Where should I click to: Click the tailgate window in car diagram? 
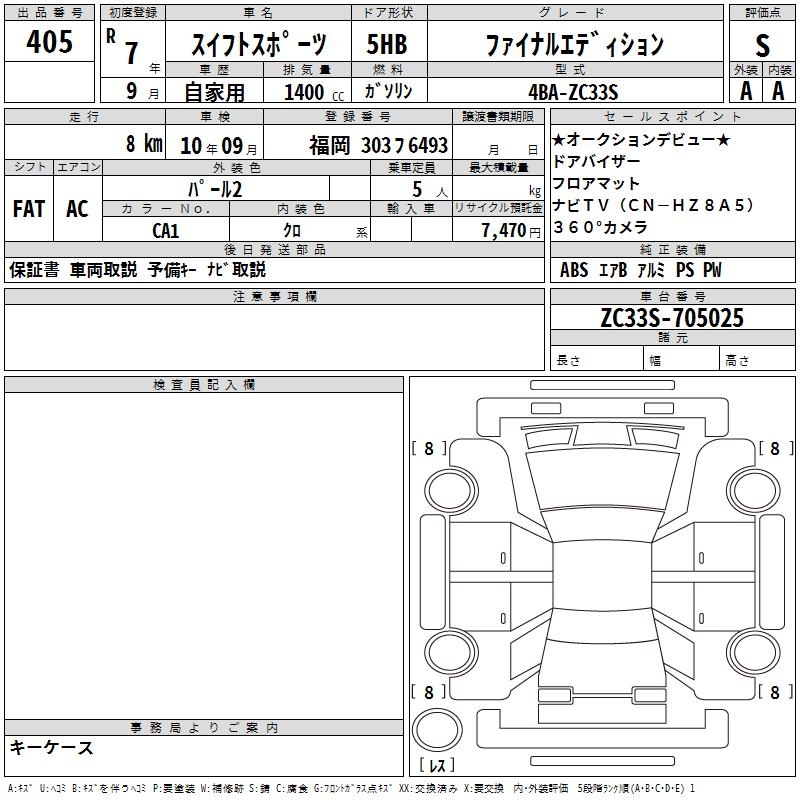click(x=603, y=625)
